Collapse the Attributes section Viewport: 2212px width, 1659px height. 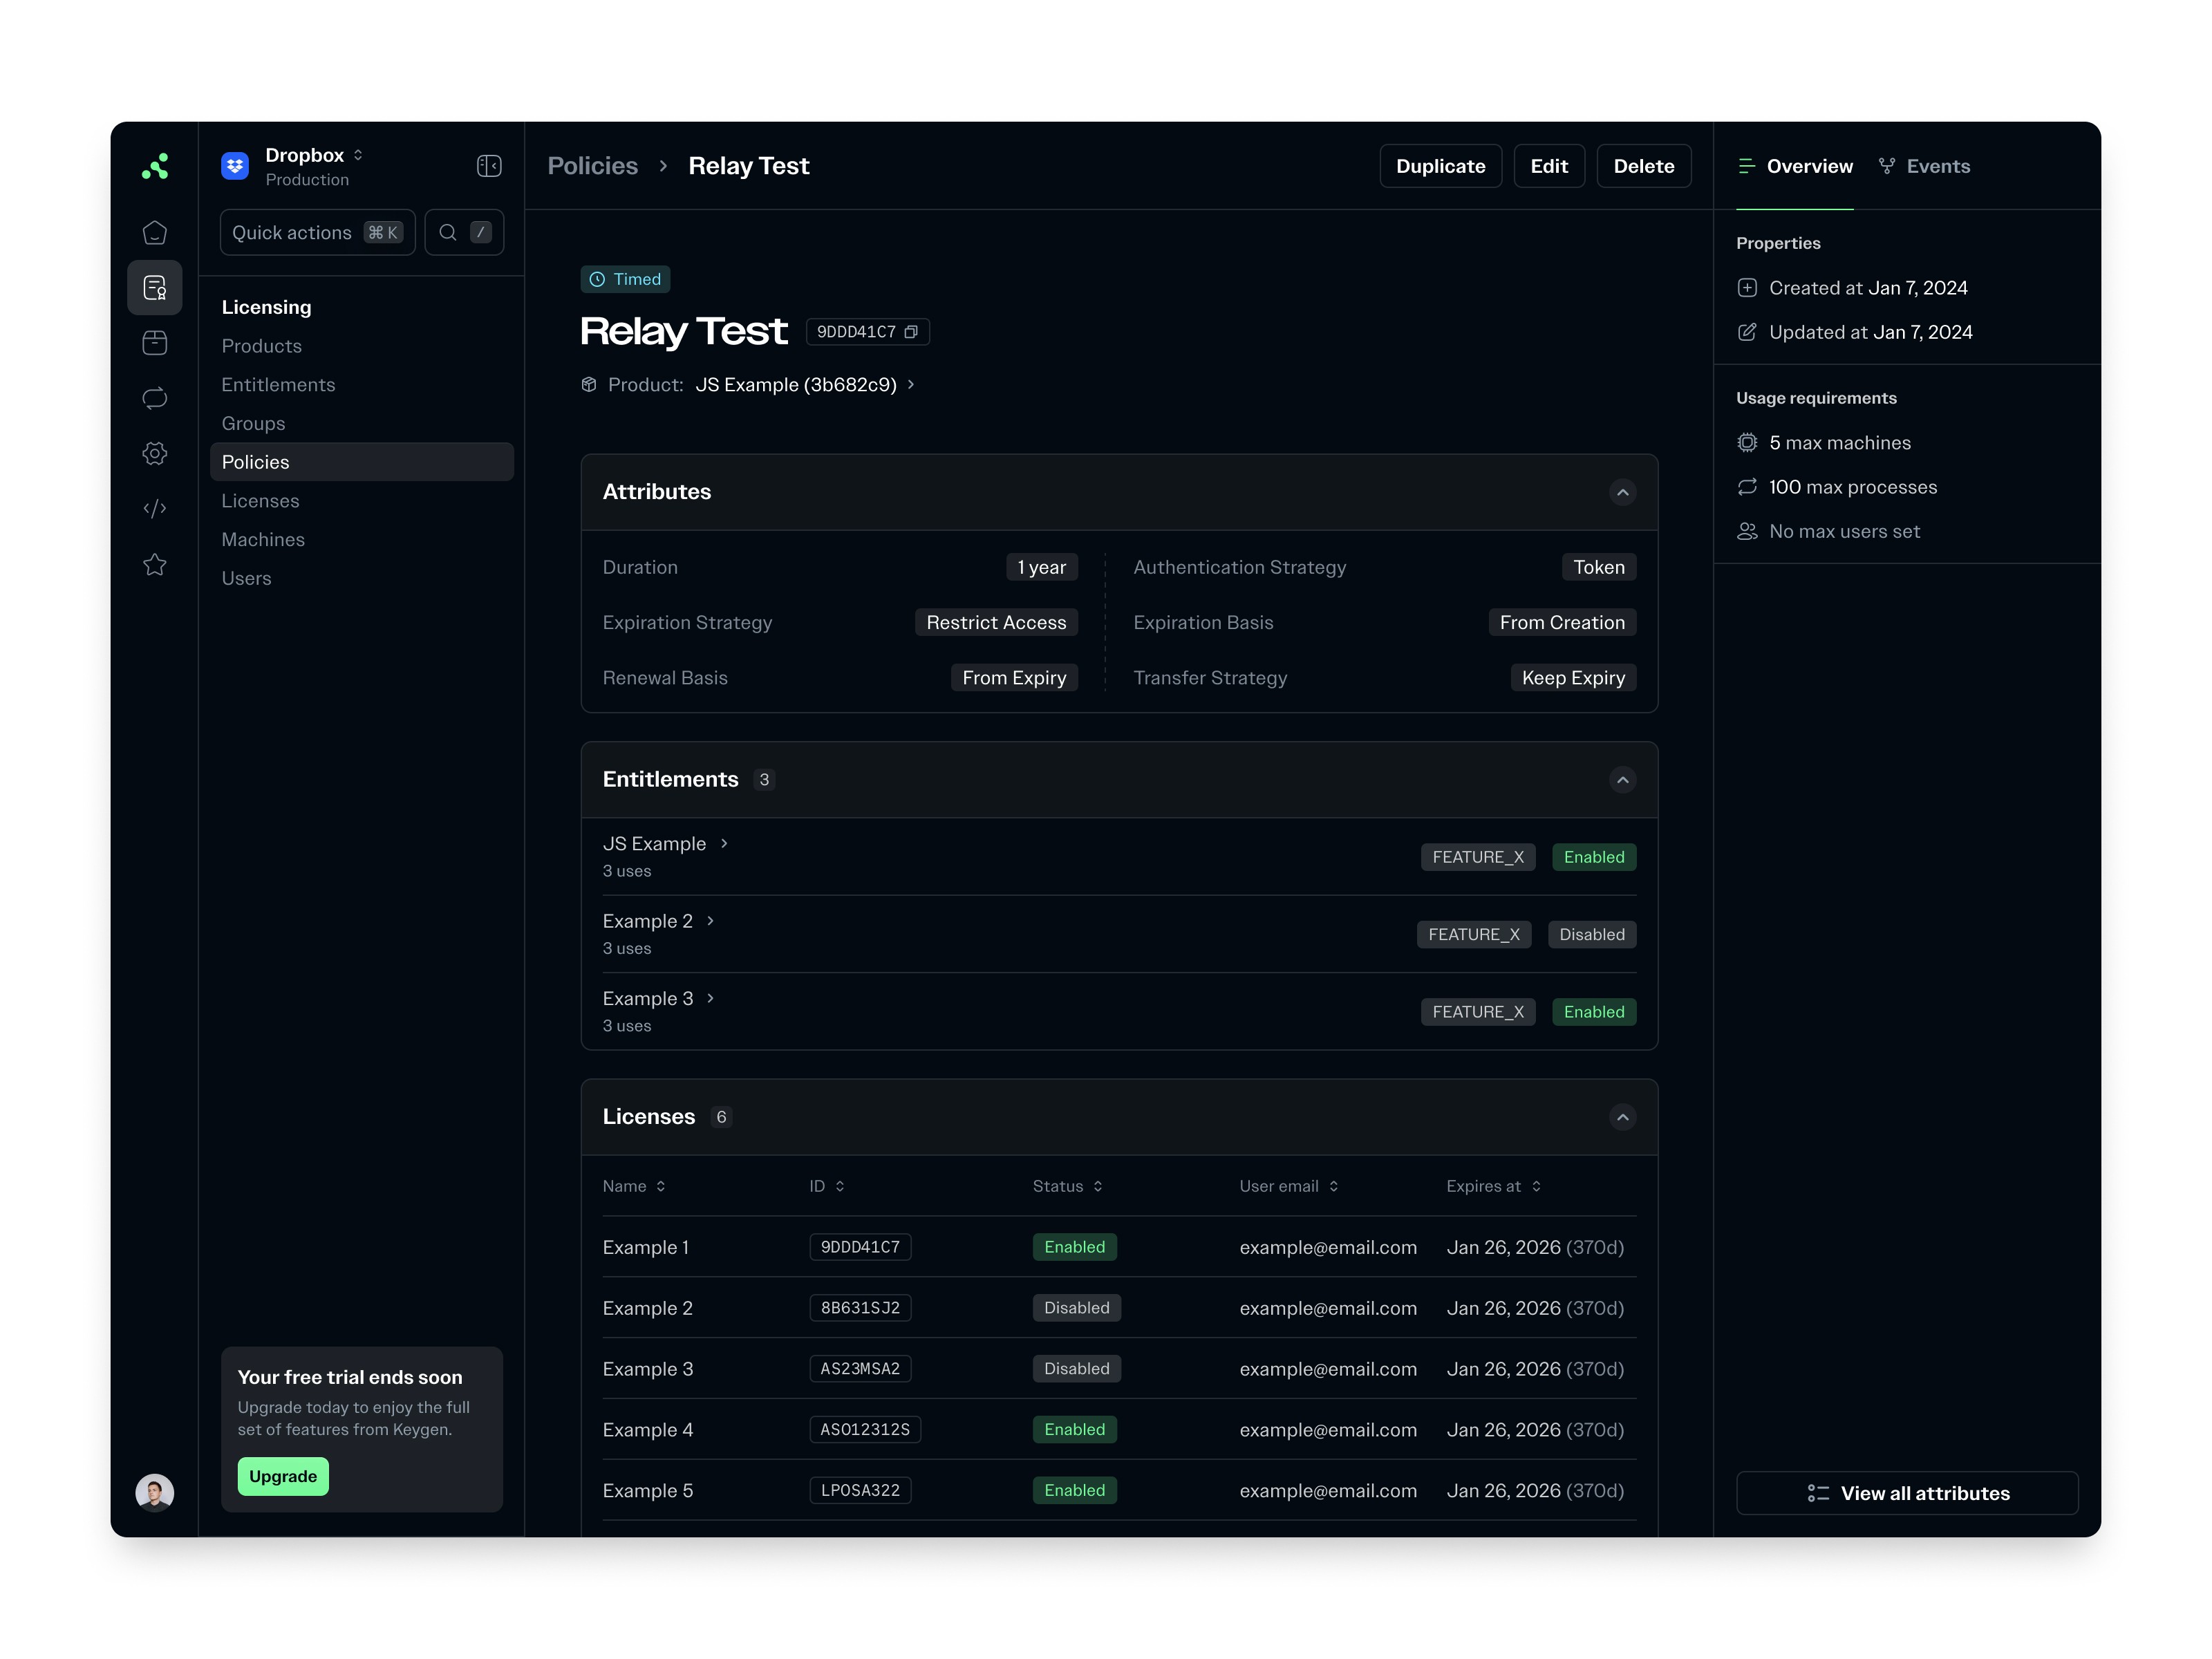(x=1623, y=492)
